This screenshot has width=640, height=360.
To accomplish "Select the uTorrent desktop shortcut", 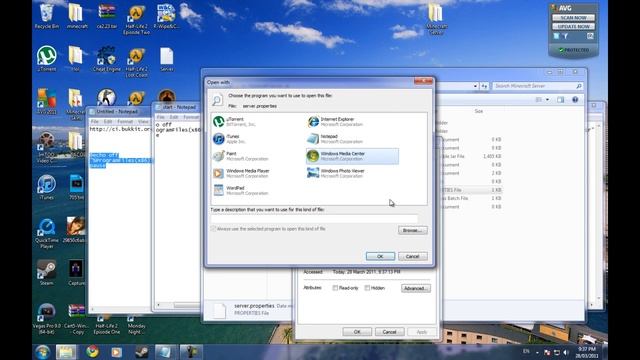I will tap(47, 59).
